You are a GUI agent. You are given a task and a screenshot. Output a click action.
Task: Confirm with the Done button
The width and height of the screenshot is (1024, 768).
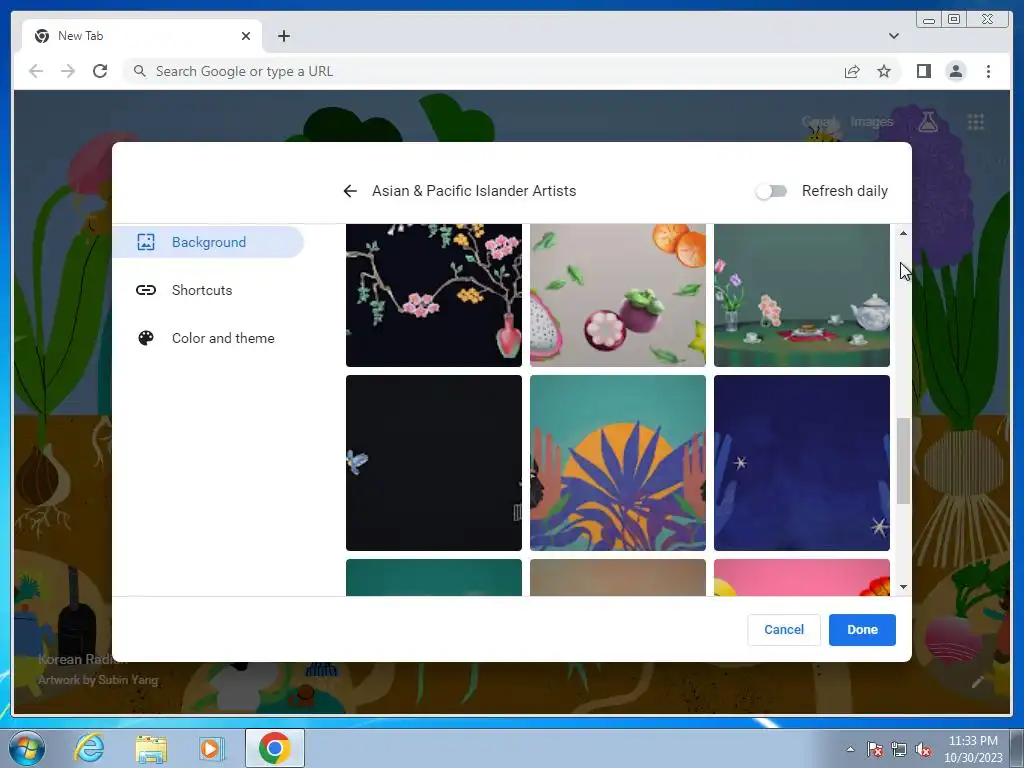[862, 630]
